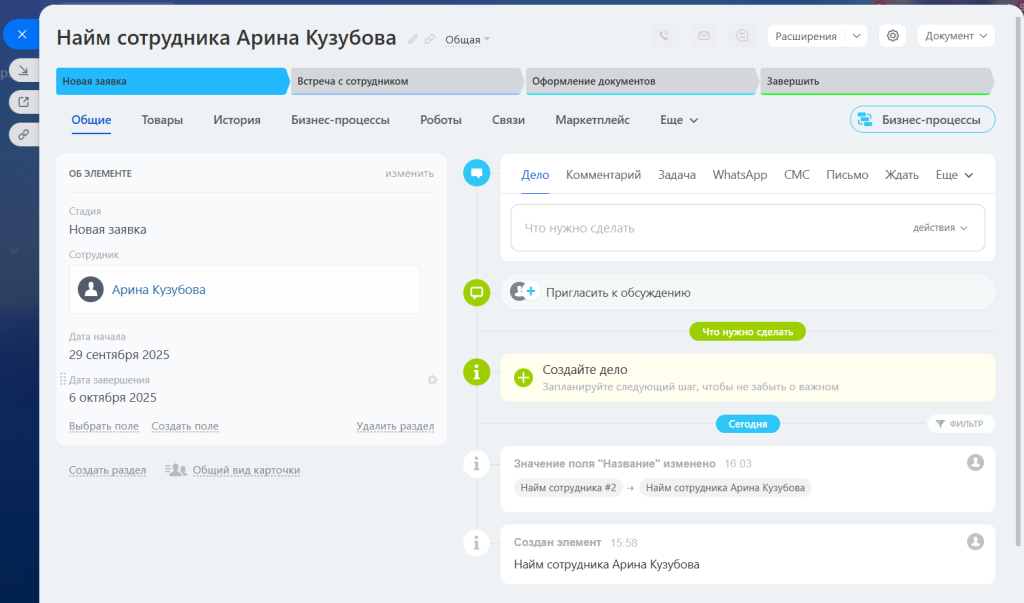Click the pencil icon to rename the title
1024x603 pixels.
(414, 39)
